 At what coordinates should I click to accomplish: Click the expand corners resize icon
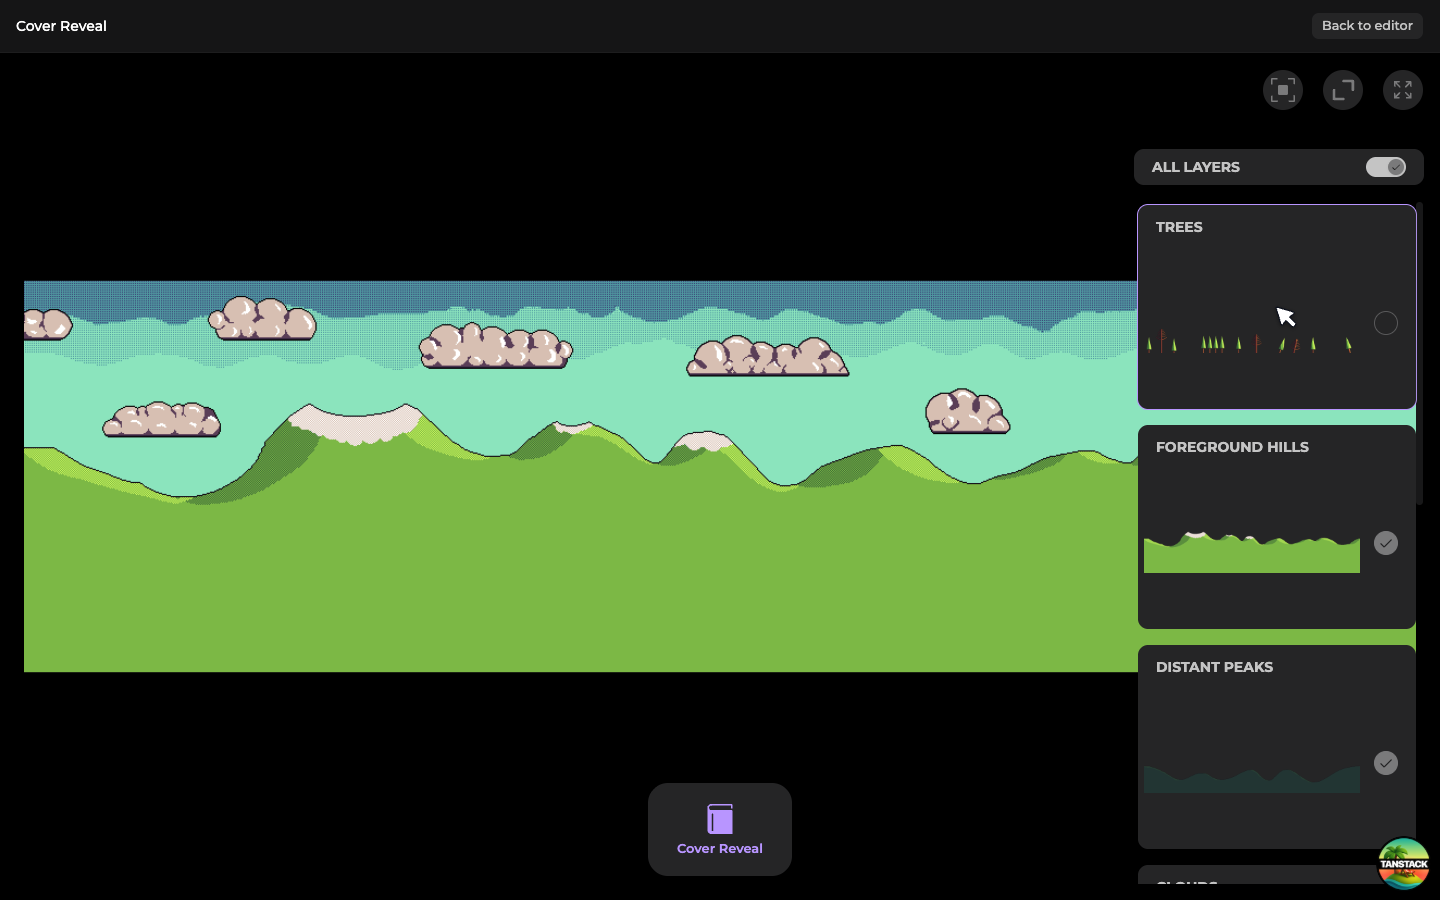point(1343,90)
